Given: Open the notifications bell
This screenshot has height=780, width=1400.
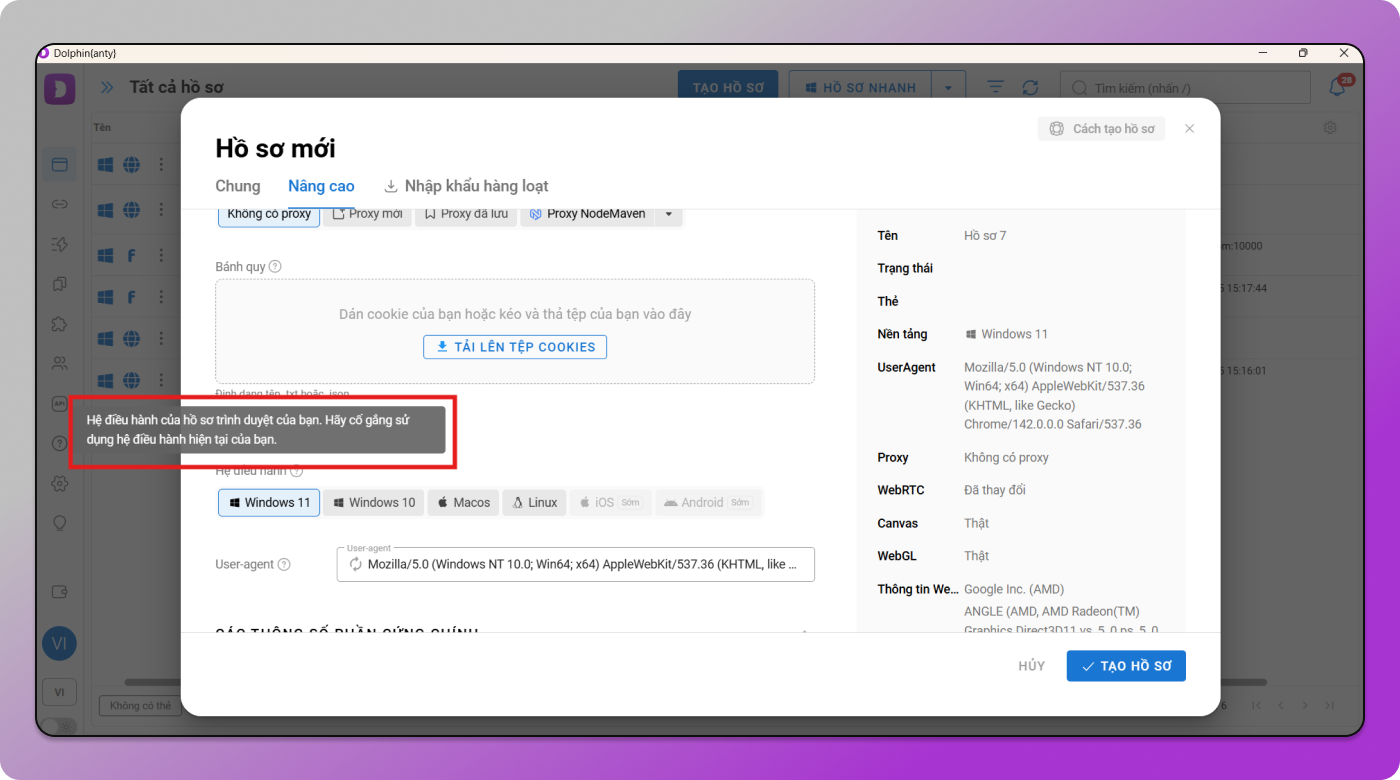Looking at the screenshot, I should point(1337,88).
